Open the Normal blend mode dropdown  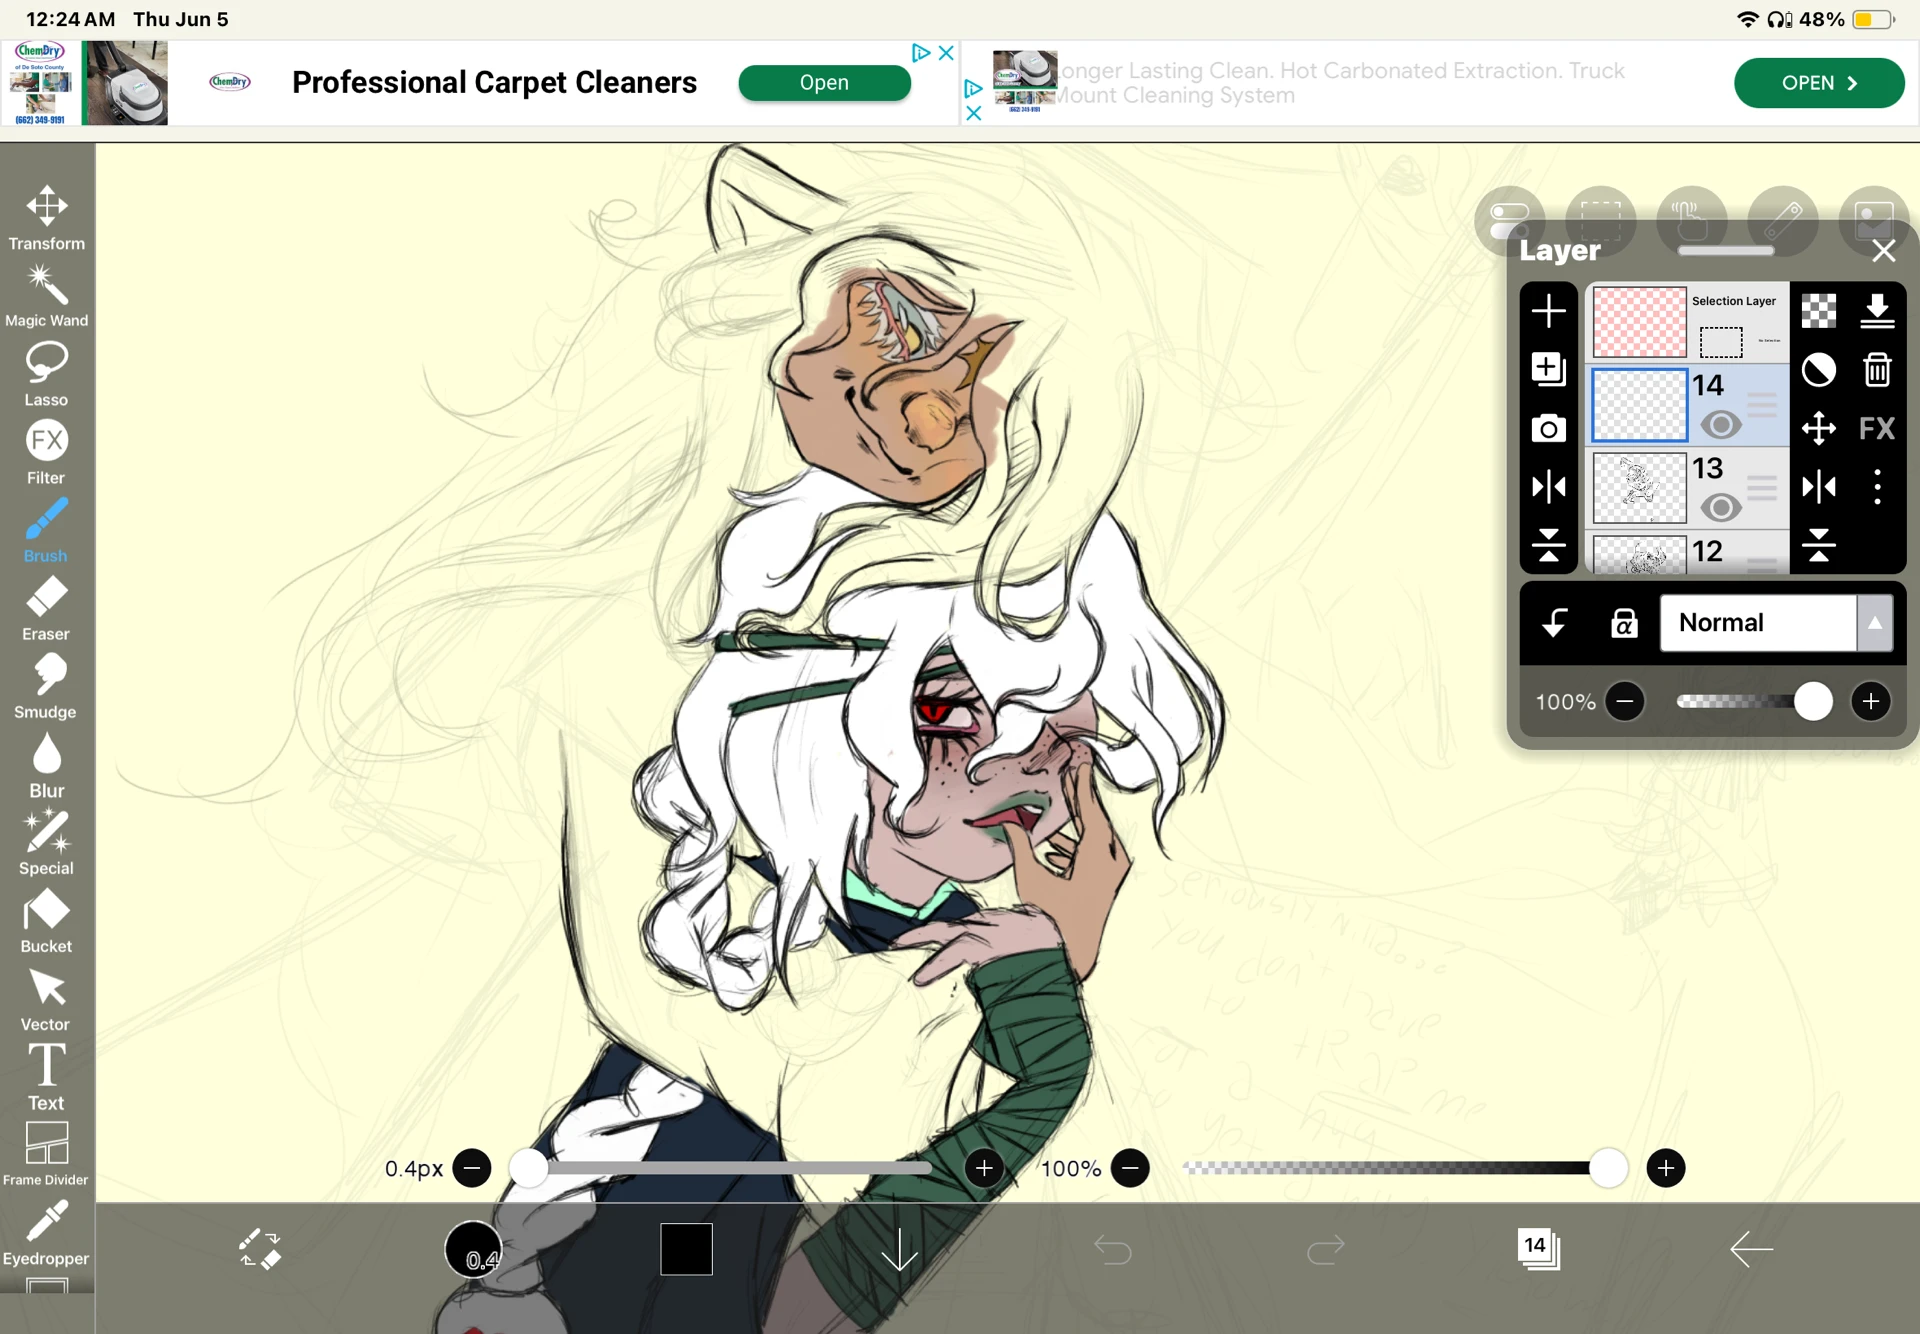coord(1756,622)
